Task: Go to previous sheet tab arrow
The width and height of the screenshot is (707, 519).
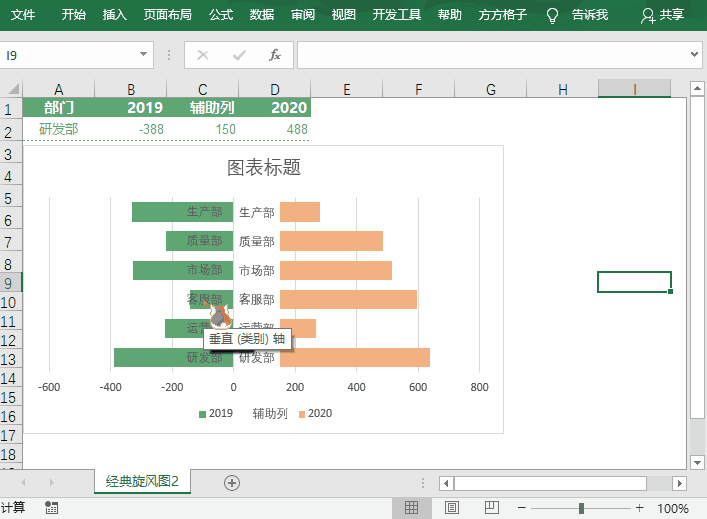Action: click(x=23, y=482)
